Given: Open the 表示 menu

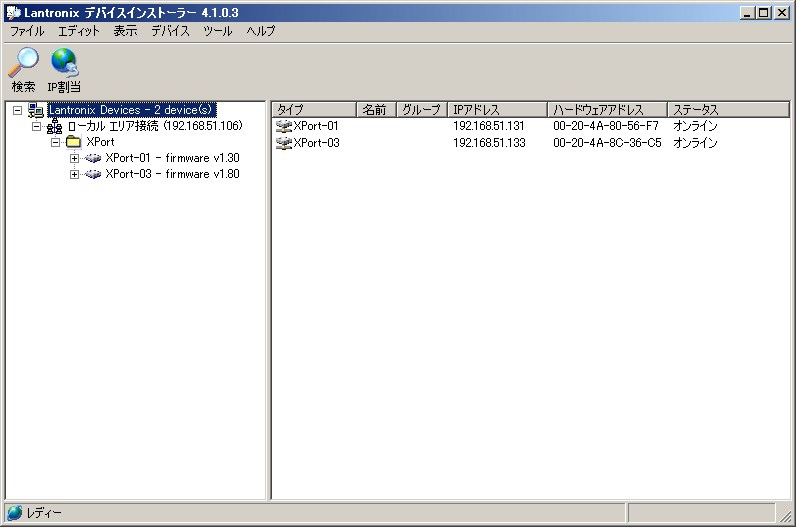Looking at the screenshot, I should [125, 31].
